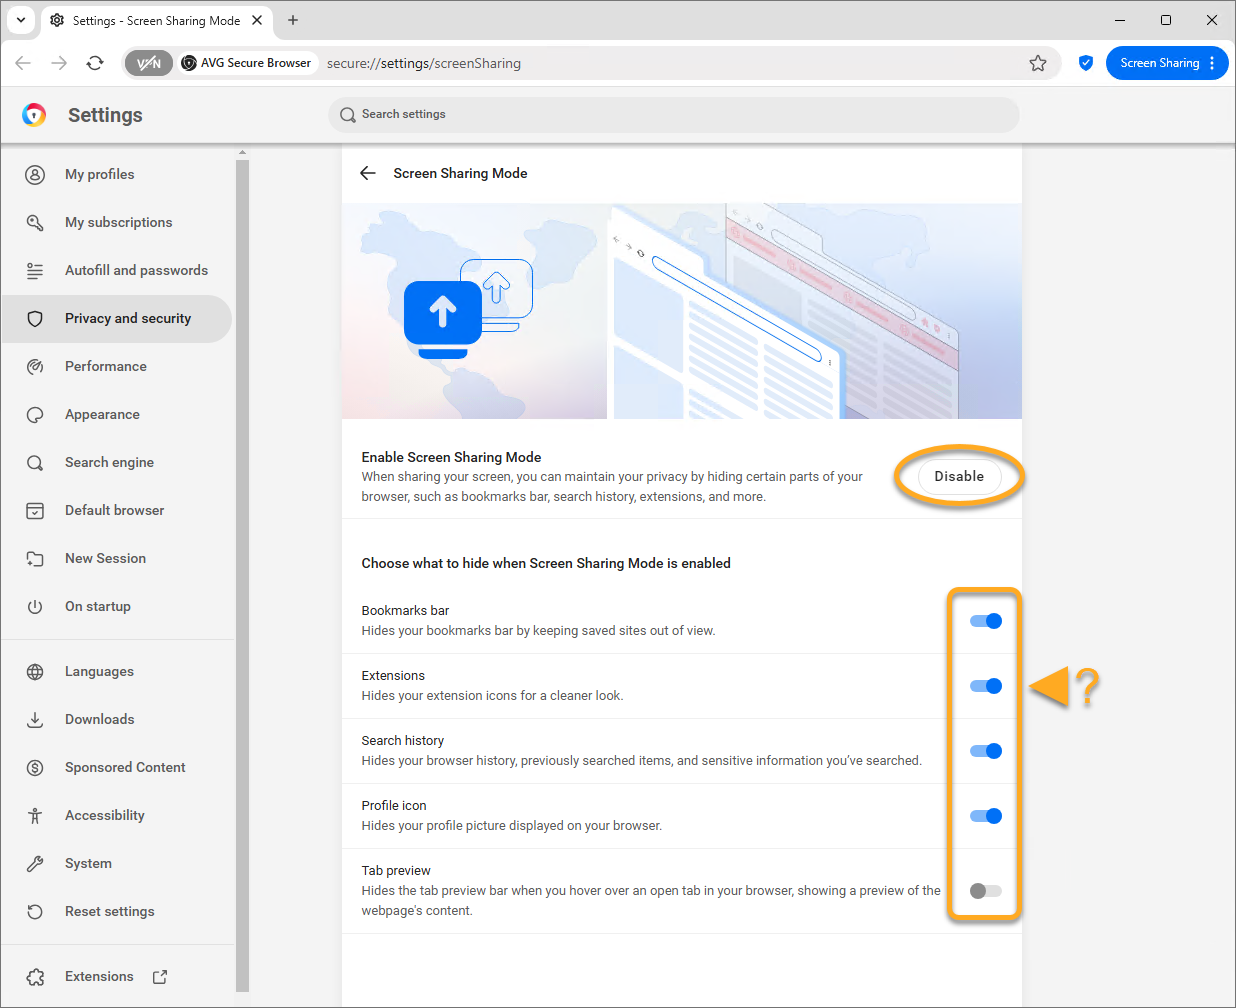Expand the tab search dropdown arrow
The height and width of the screenshot is (1008, 1236).
tap(20, 20)
